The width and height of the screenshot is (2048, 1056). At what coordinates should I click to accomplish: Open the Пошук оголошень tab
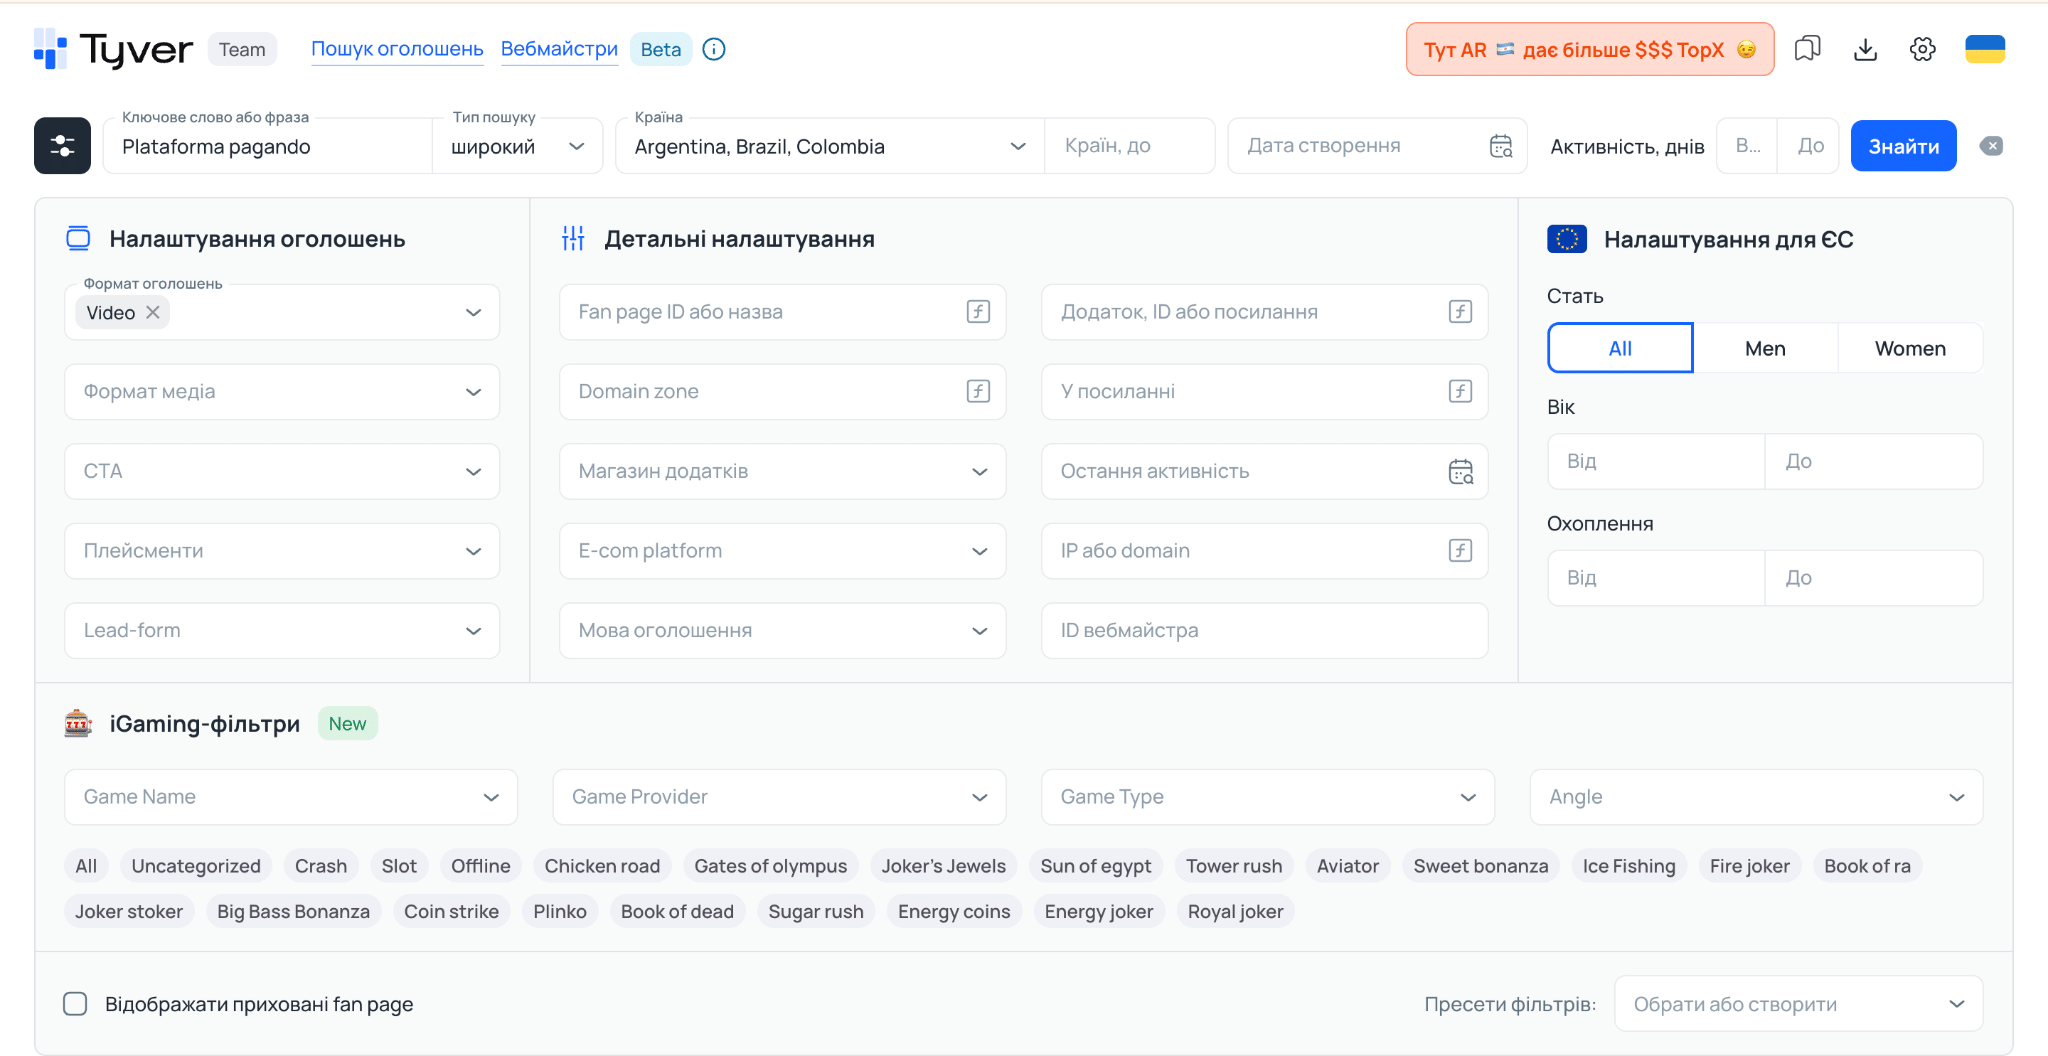(397, 49)
